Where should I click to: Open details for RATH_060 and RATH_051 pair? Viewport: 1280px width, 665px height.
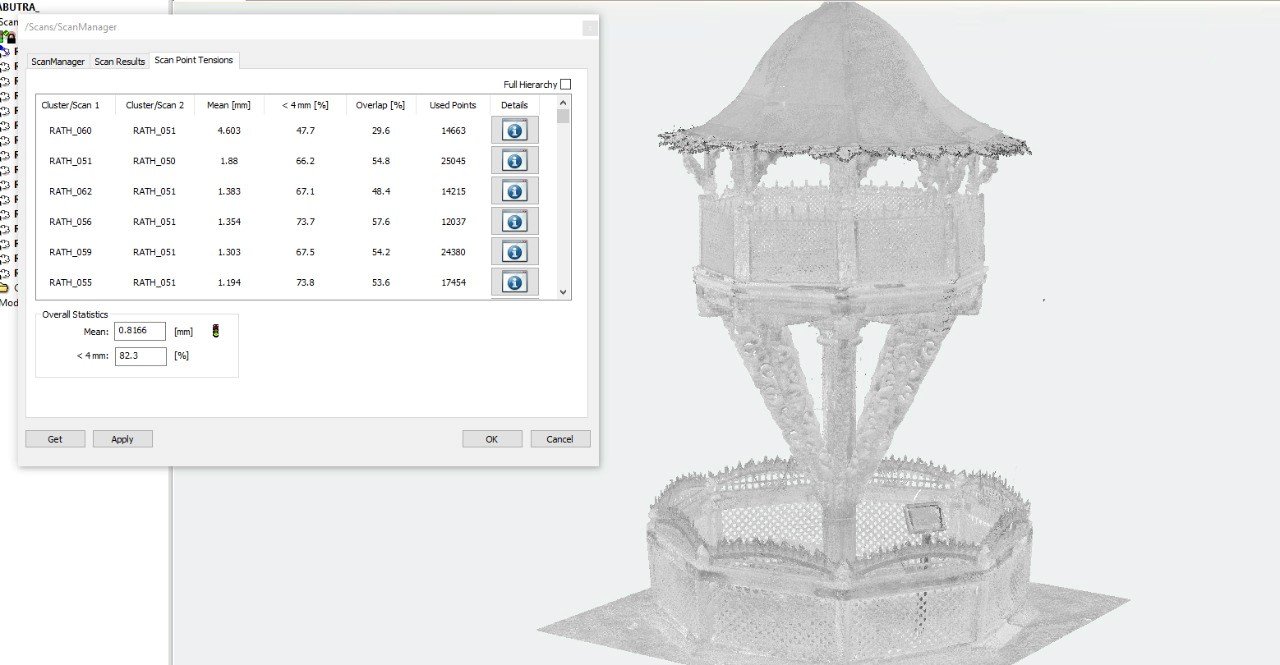[514, 130]
